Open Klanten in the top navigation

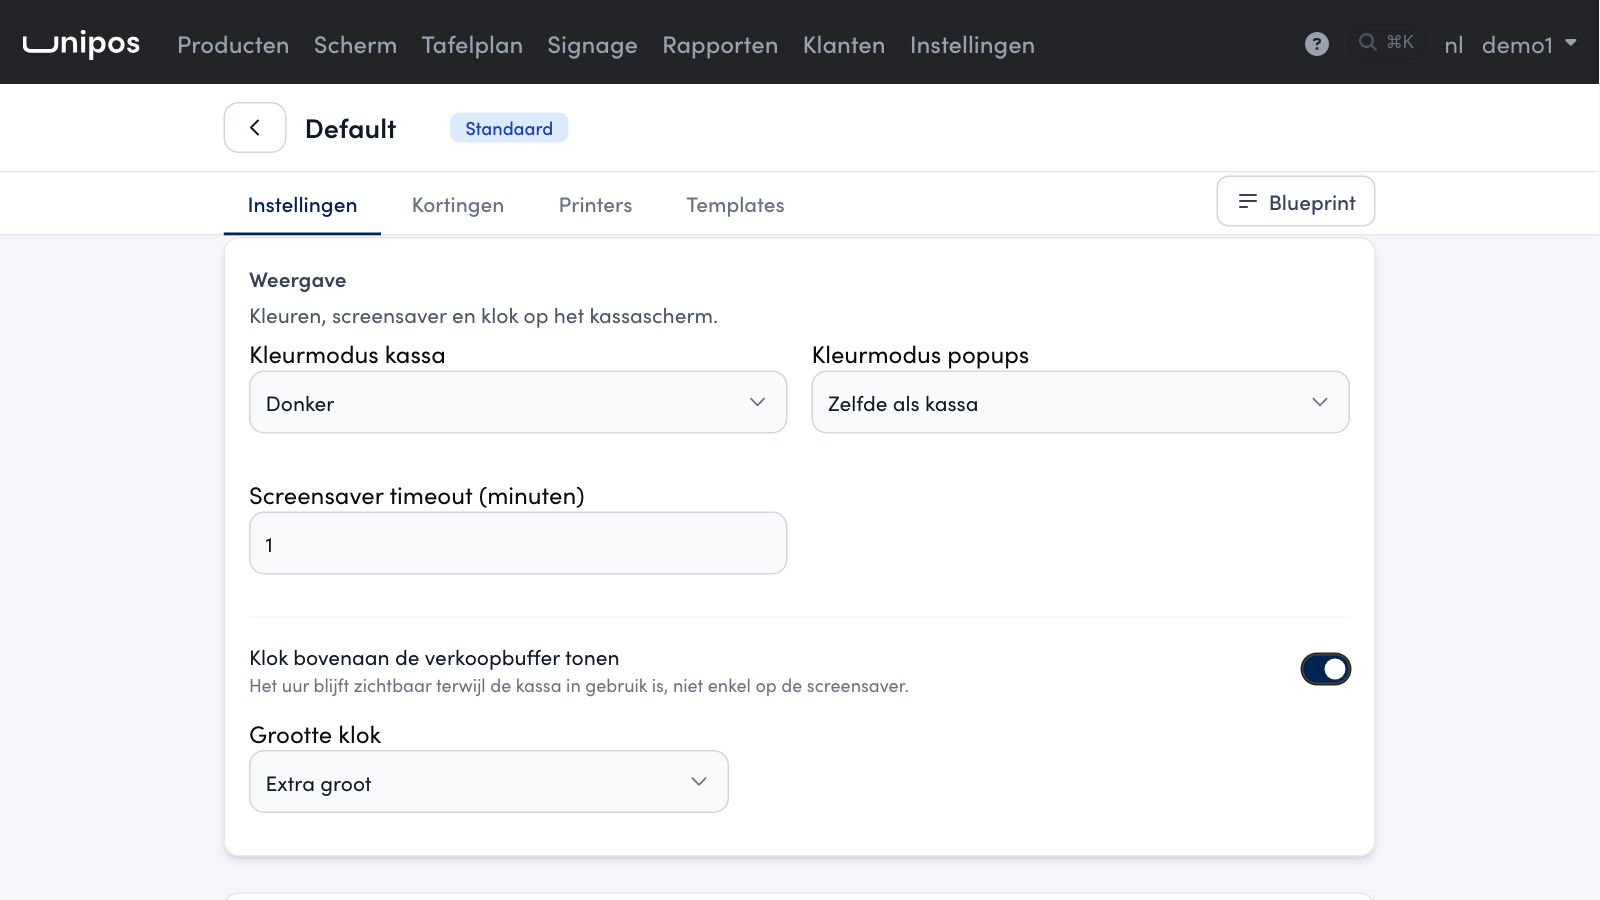(844, 45)
